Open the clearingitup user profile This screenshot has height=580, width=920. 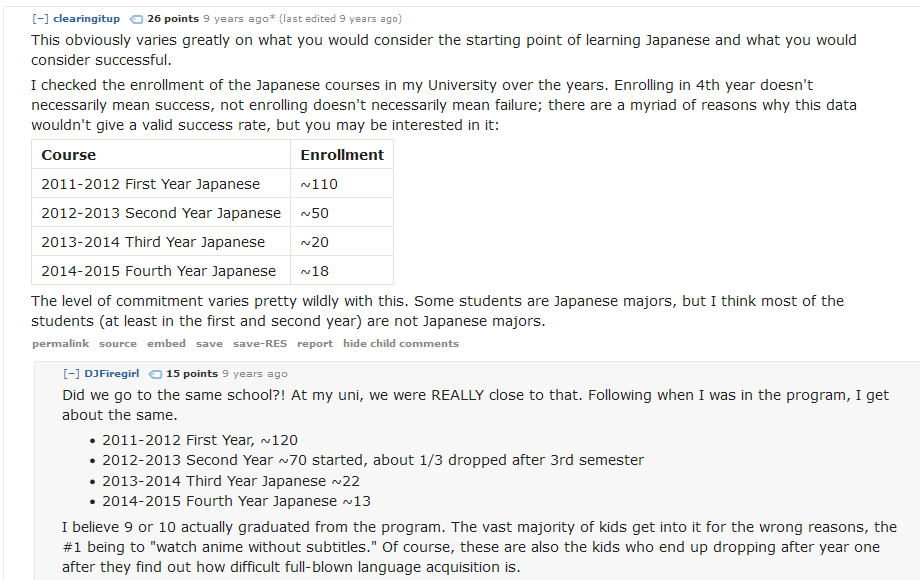[86, 19]
